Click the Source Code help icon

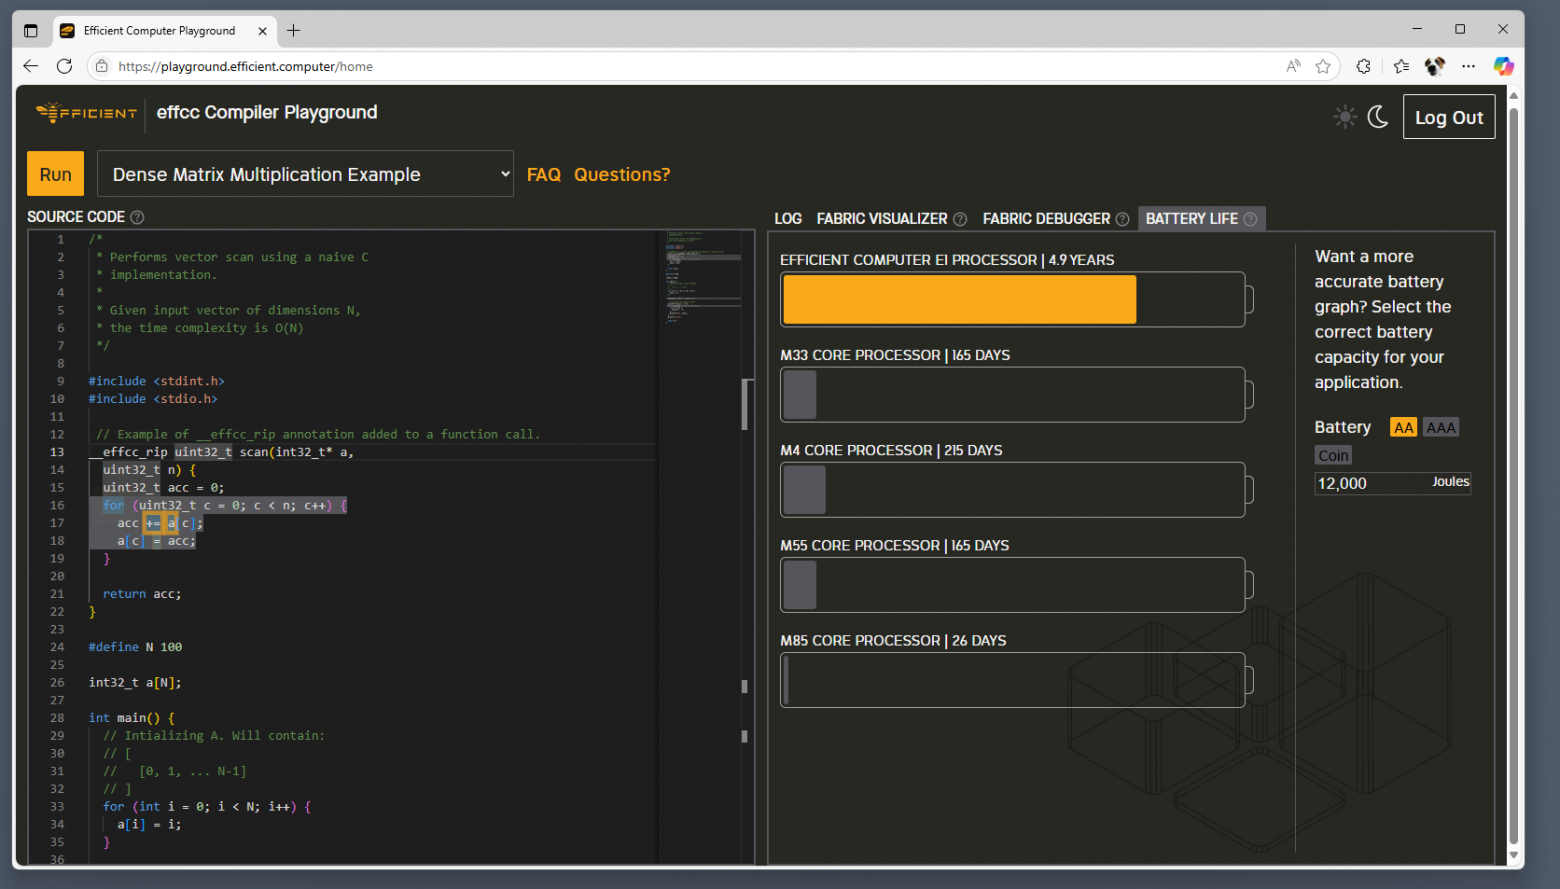pyautogui.click(x=138, y=217)
